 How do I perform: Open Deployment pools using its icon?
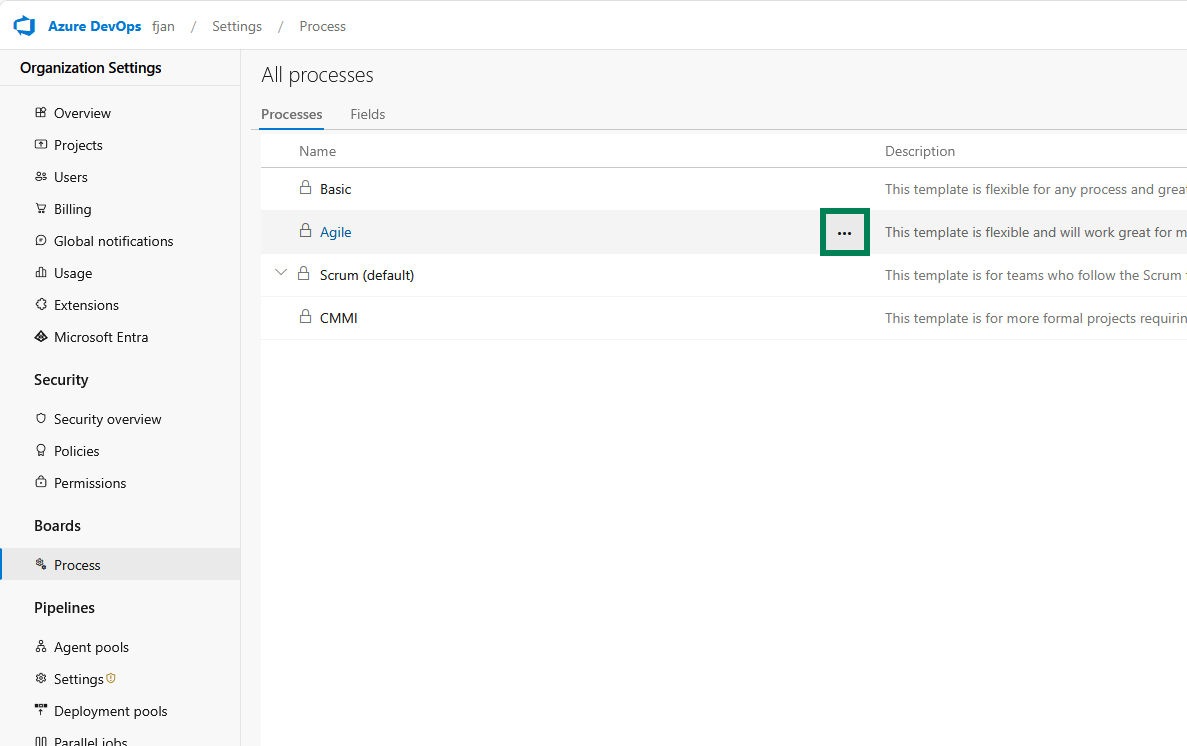40,711
